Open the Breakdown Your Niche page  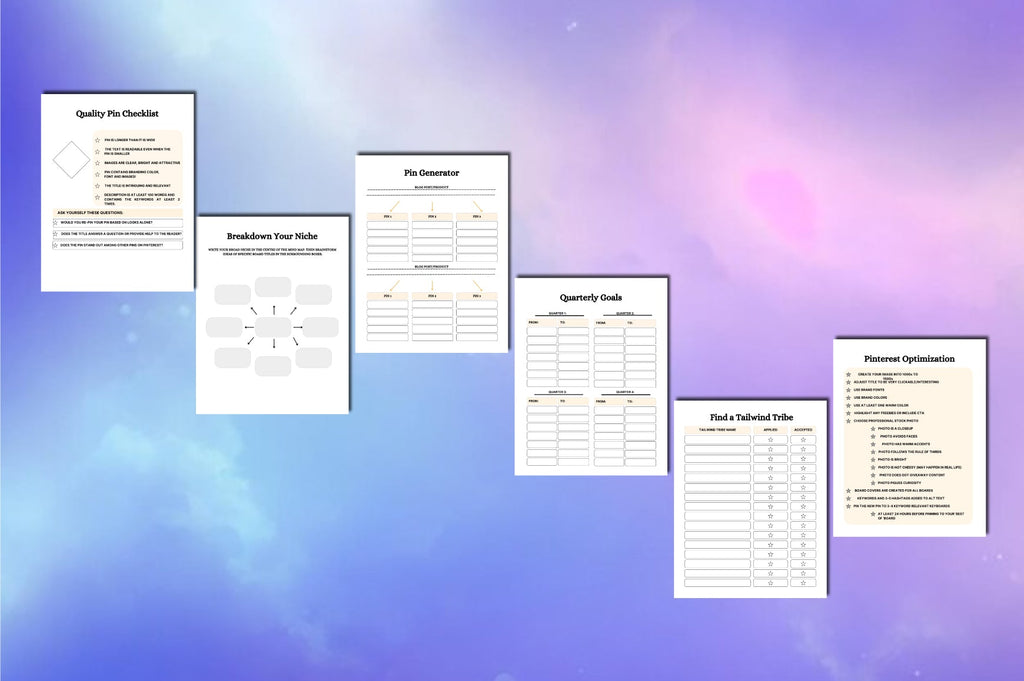point(272,315)
